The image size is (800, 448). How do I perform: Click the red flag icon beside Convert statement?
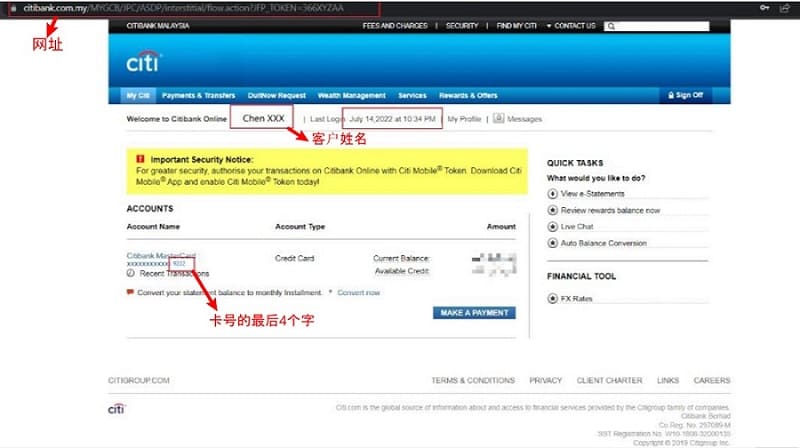[130, 292]
